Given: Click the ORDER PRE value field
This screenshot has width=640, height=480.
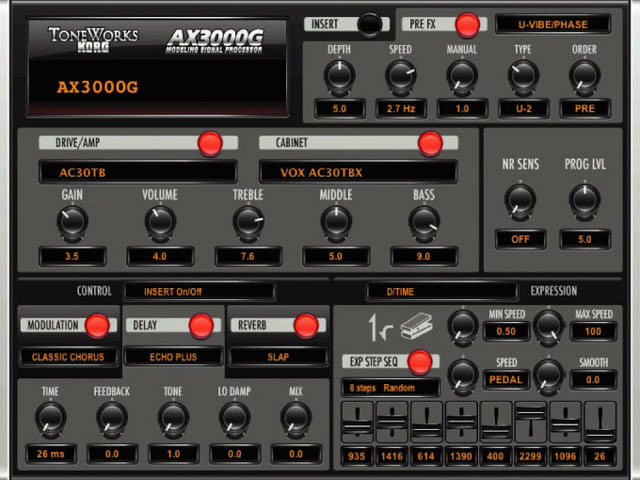Looking at the screenshot, I should [x=585, y=109].
